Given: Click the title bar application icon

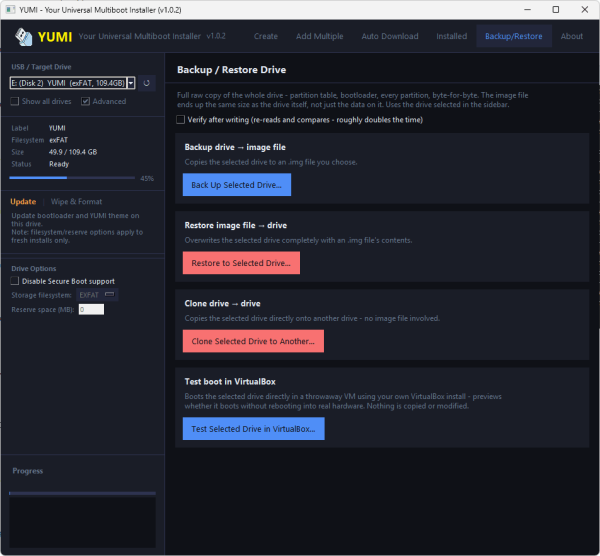Looking at the screenshot, I should (x=10, y=10).
